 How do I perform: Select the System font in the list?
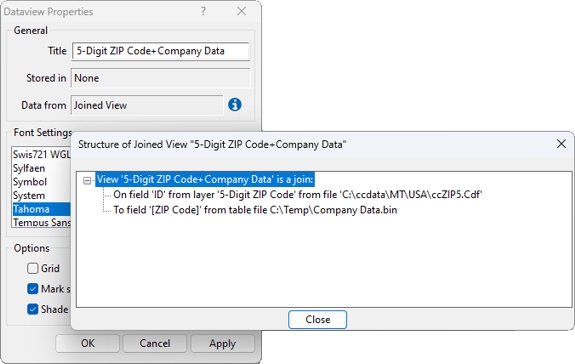[41, 195]
